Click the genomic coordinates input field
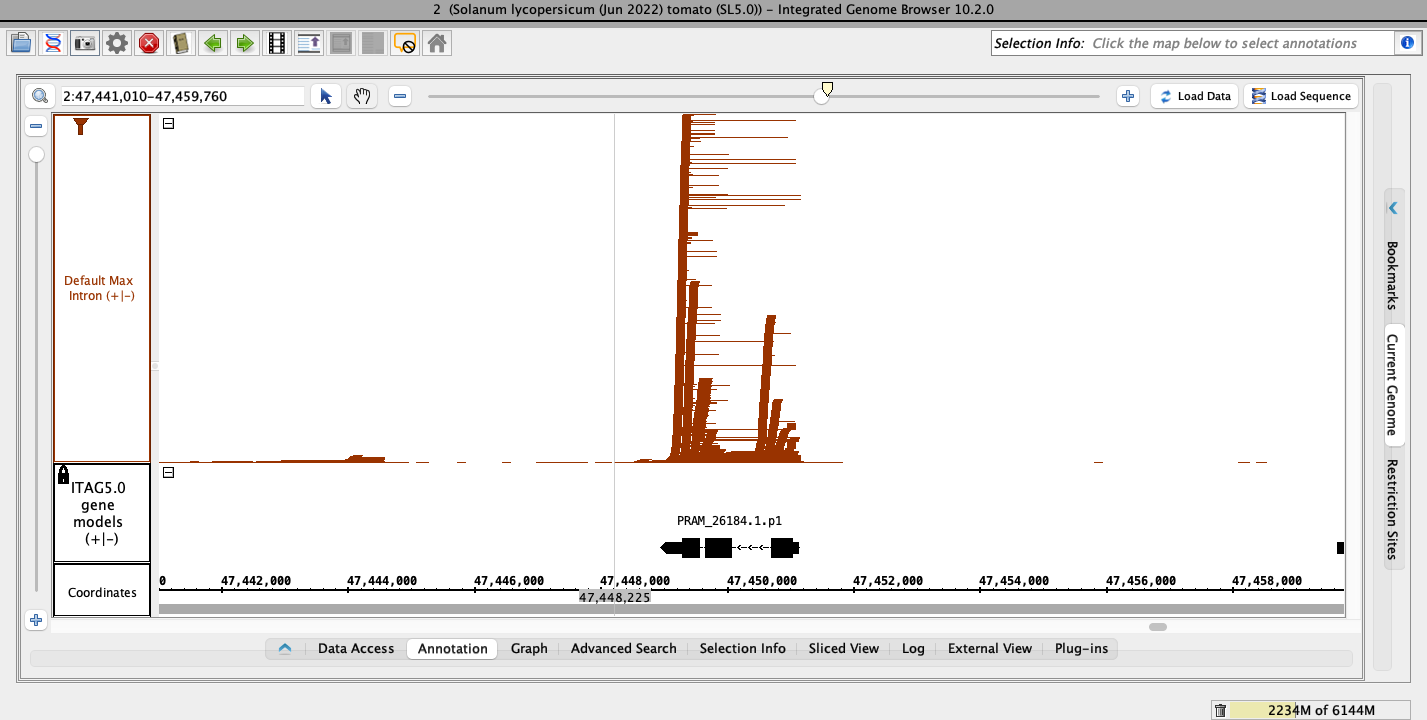This screenshot has width=1427, height=720. coord(181,96)
